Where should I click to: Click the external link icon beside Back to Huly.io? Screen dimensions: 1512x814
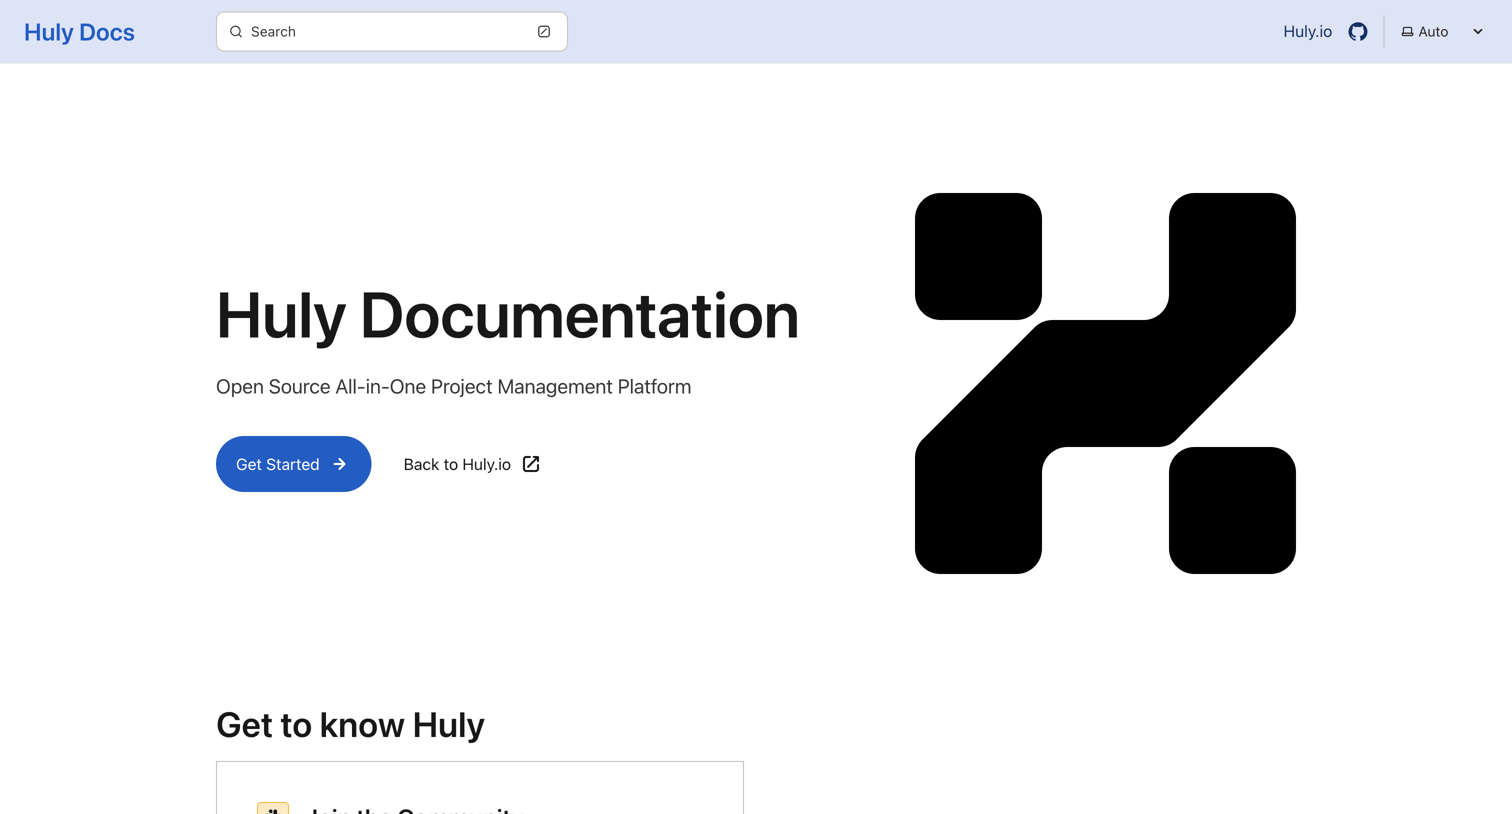click(531, 464)
